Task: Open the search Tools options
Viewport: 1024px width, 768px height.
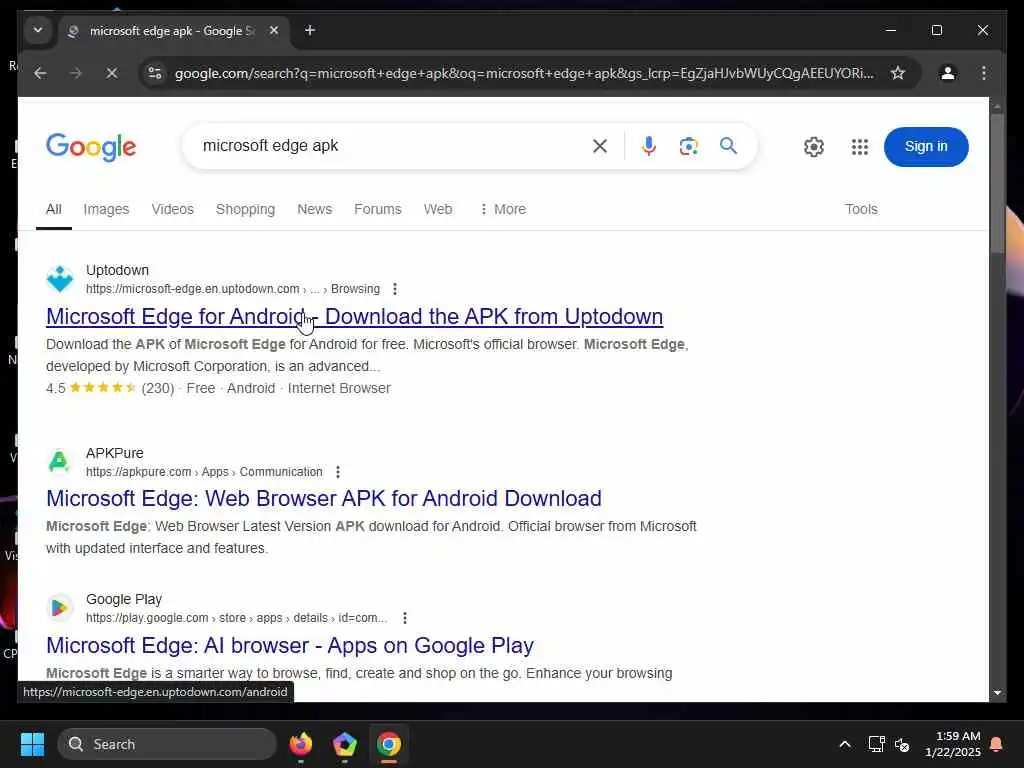Action: click(x=861, y=210)
